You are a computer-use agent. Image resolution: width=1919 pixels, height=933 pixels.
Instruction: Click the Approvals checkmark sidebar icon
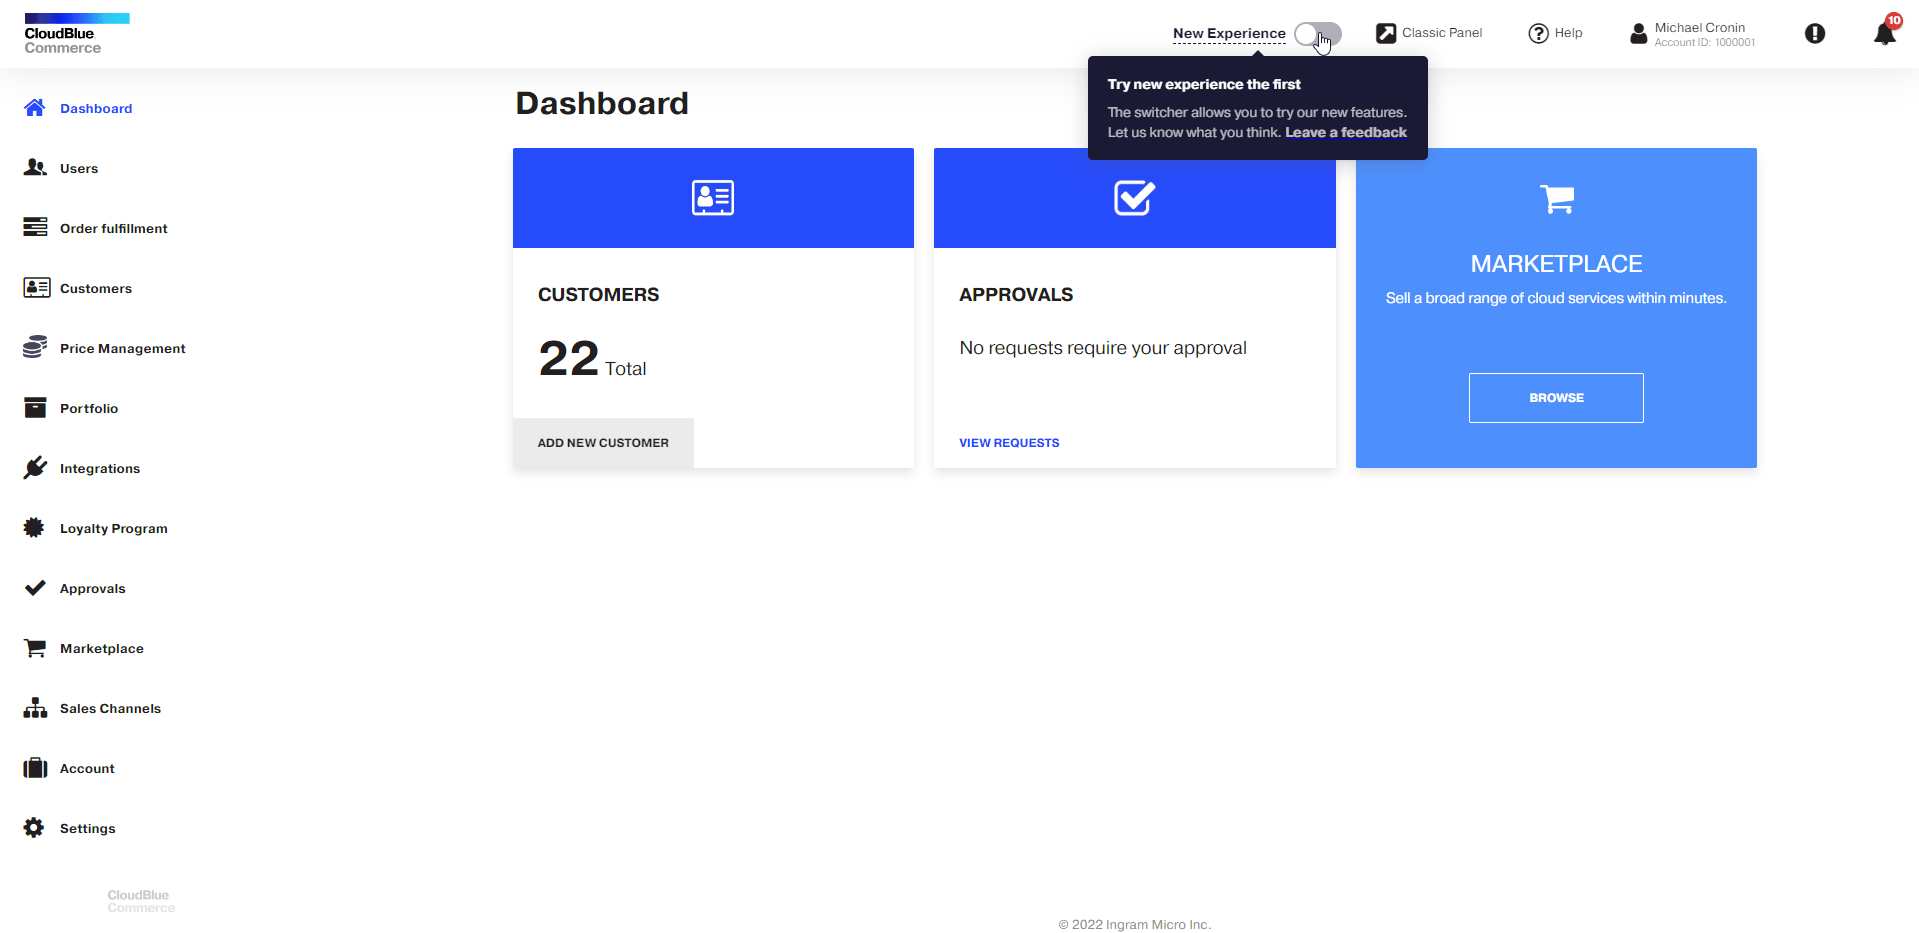click(x=35, y=588)
